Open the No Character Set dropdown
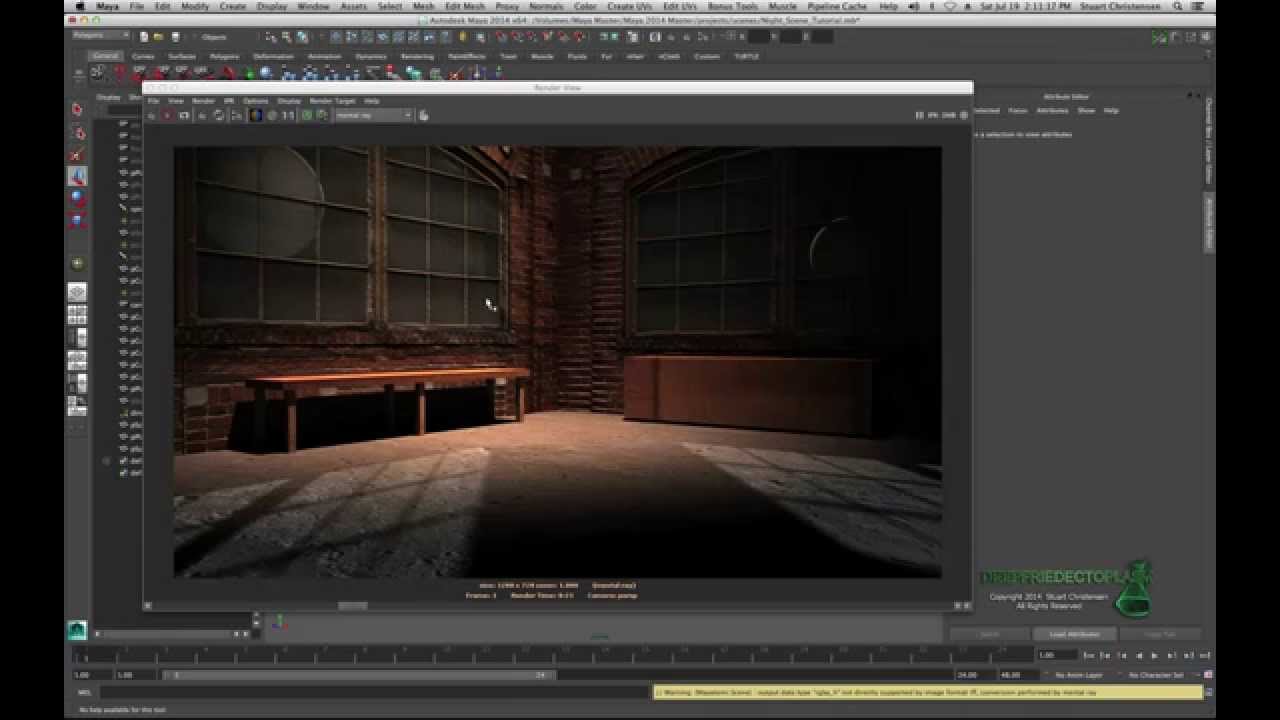Viewport: 1280px width, 720px height. pos(1159,675)
